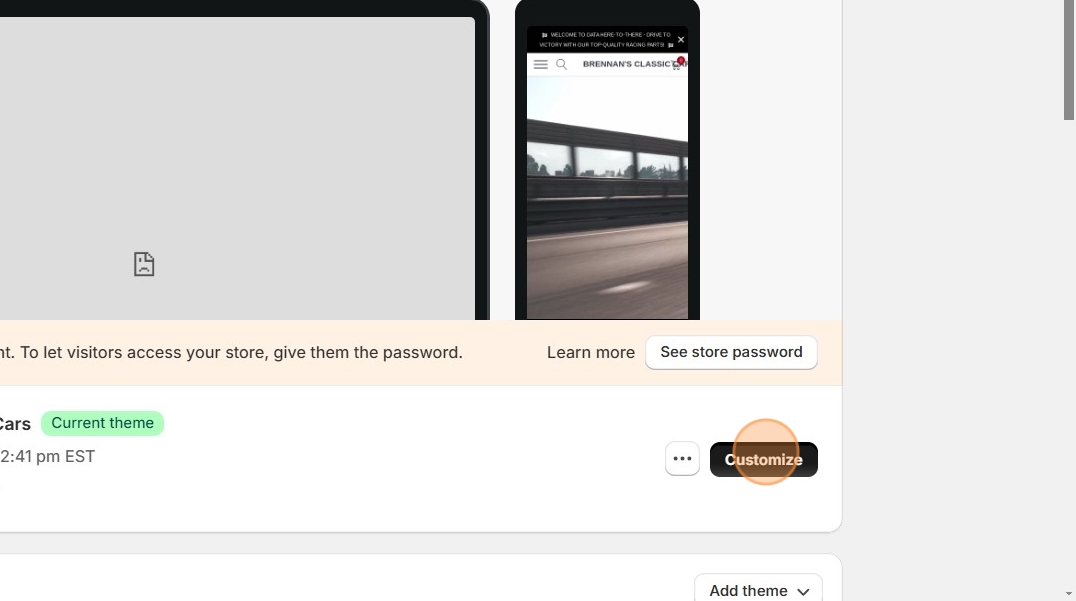Image resolution: width=1076 pixels, height=601 pixels.
Task: Expand the Add theme dropdown
Action: coord(758,590)
